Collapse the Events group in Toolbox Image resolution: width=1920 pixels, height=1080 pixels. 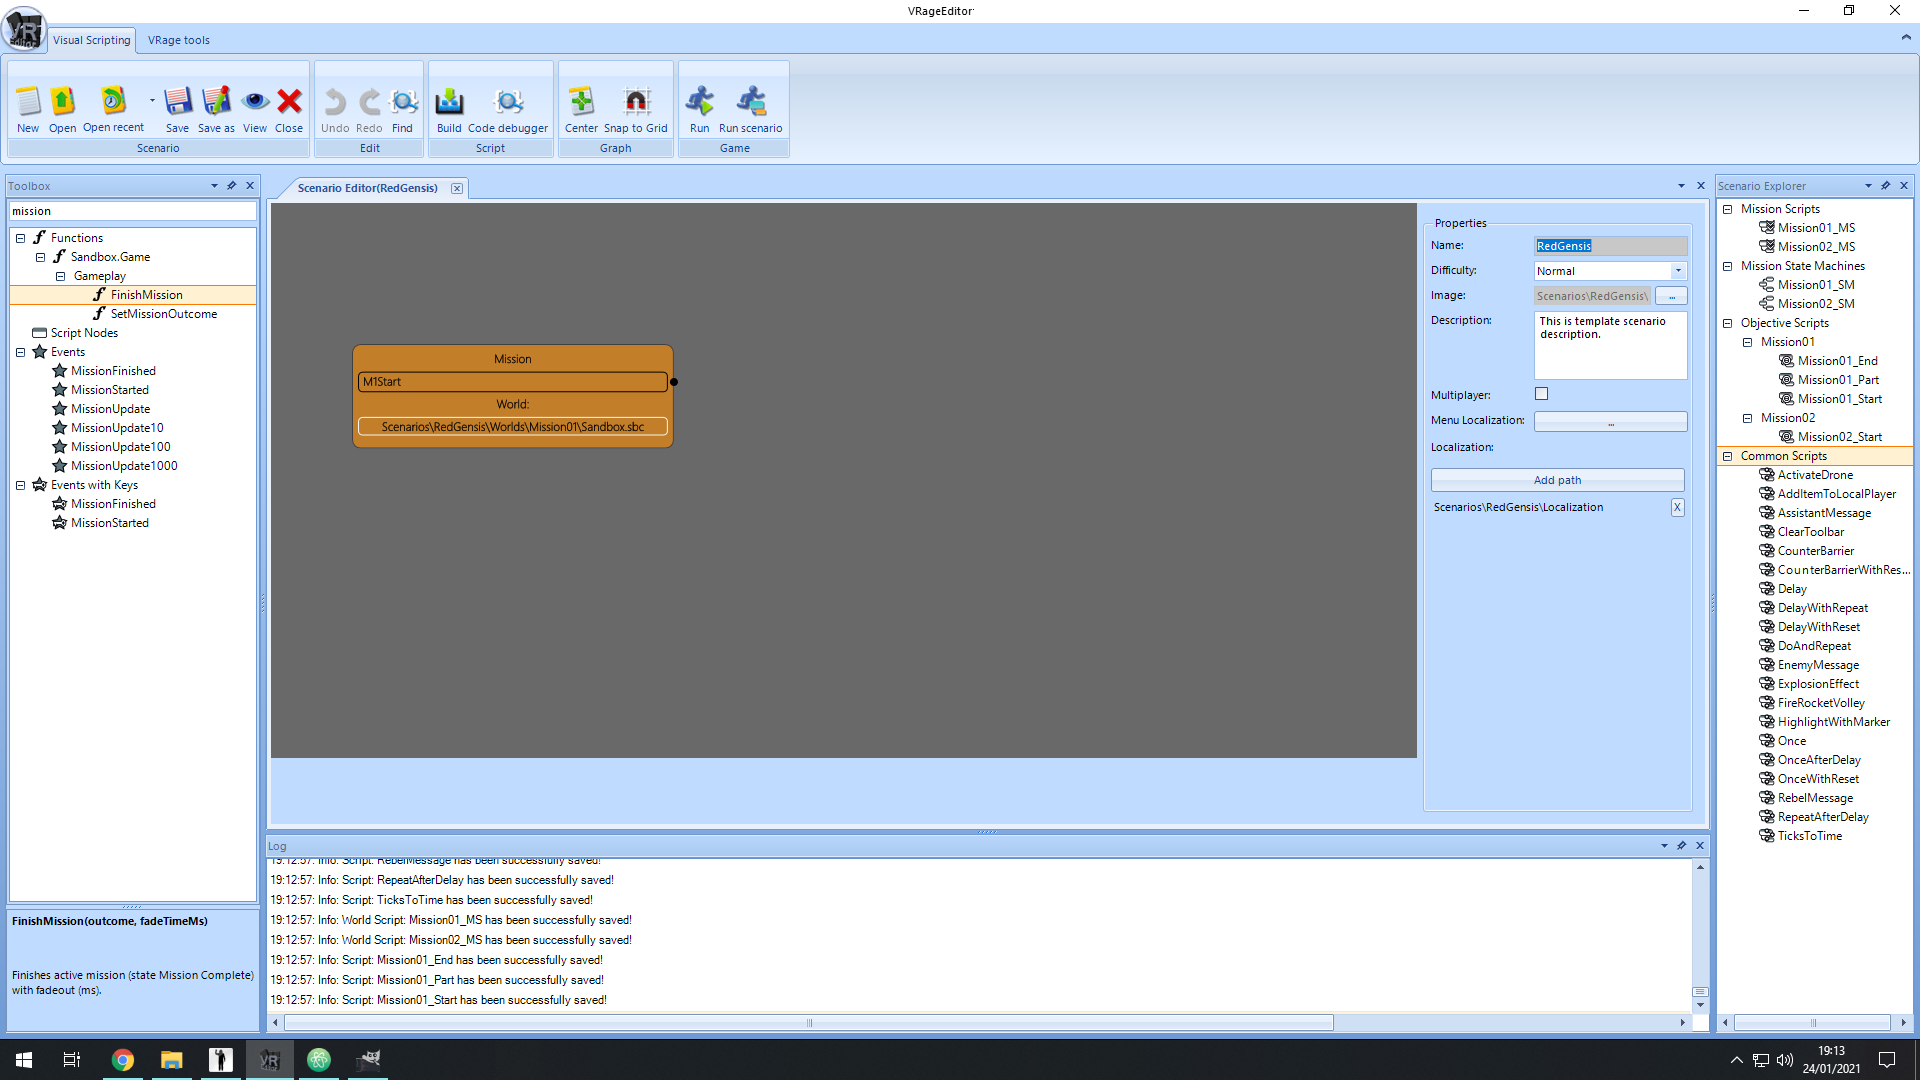(20, 352)
